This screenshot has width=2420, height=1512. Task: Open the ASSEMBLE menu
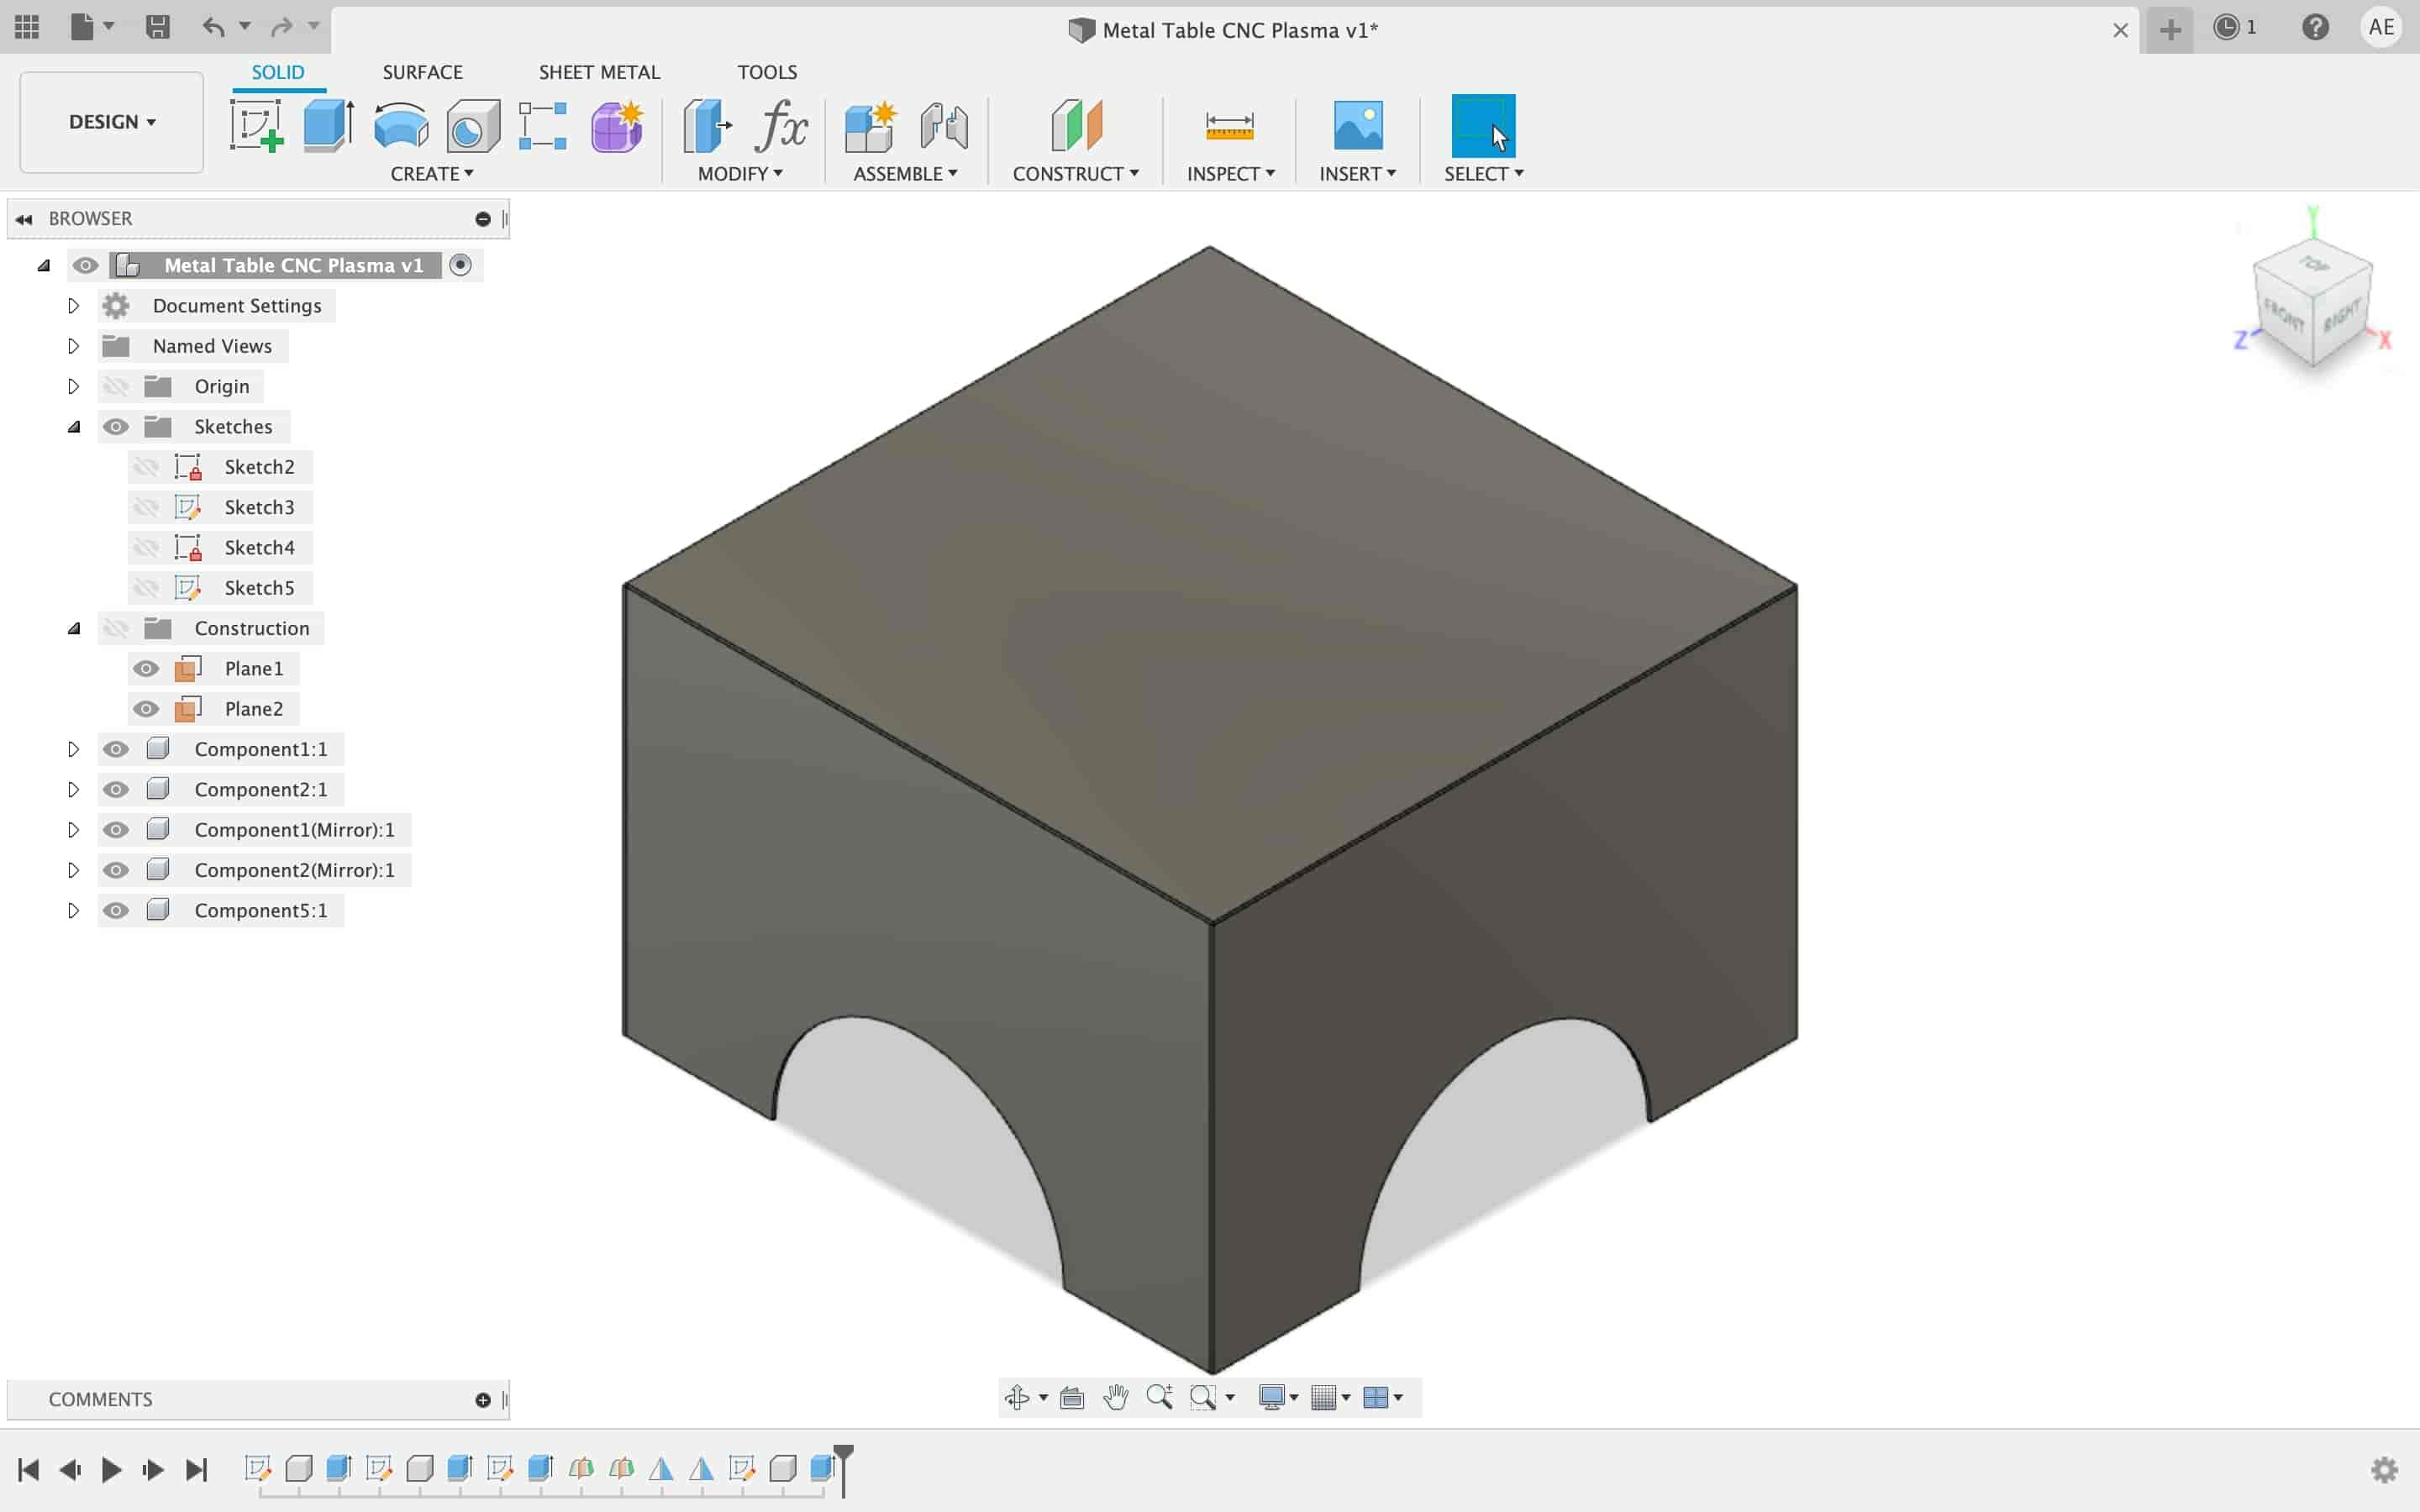(905, 174)
